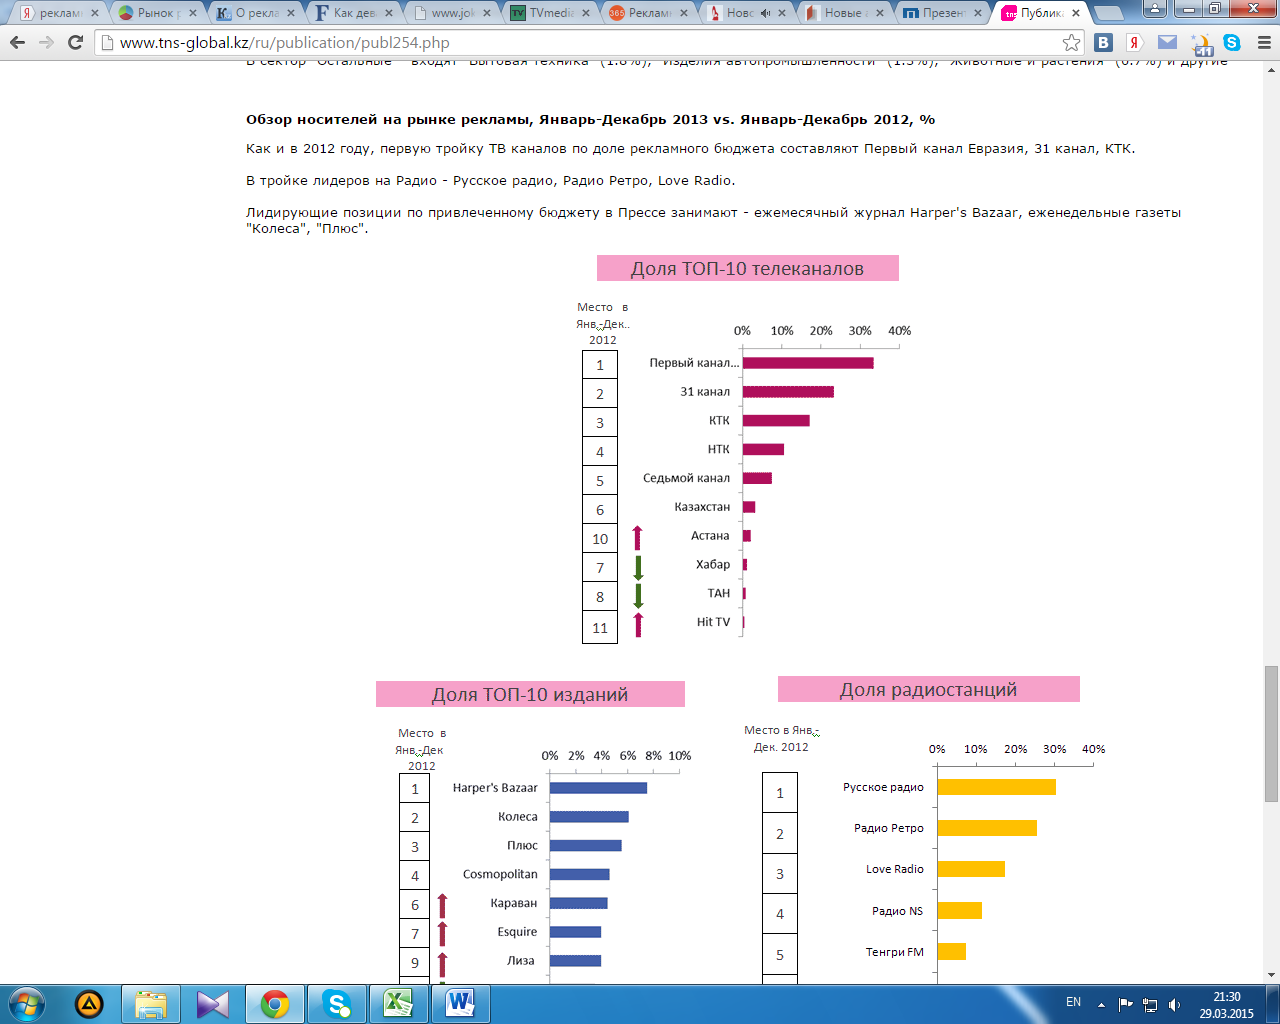This screenshot has height=1024, width=1280.
Task: Switch to the О рекла tab
Action: coord(256,13)
